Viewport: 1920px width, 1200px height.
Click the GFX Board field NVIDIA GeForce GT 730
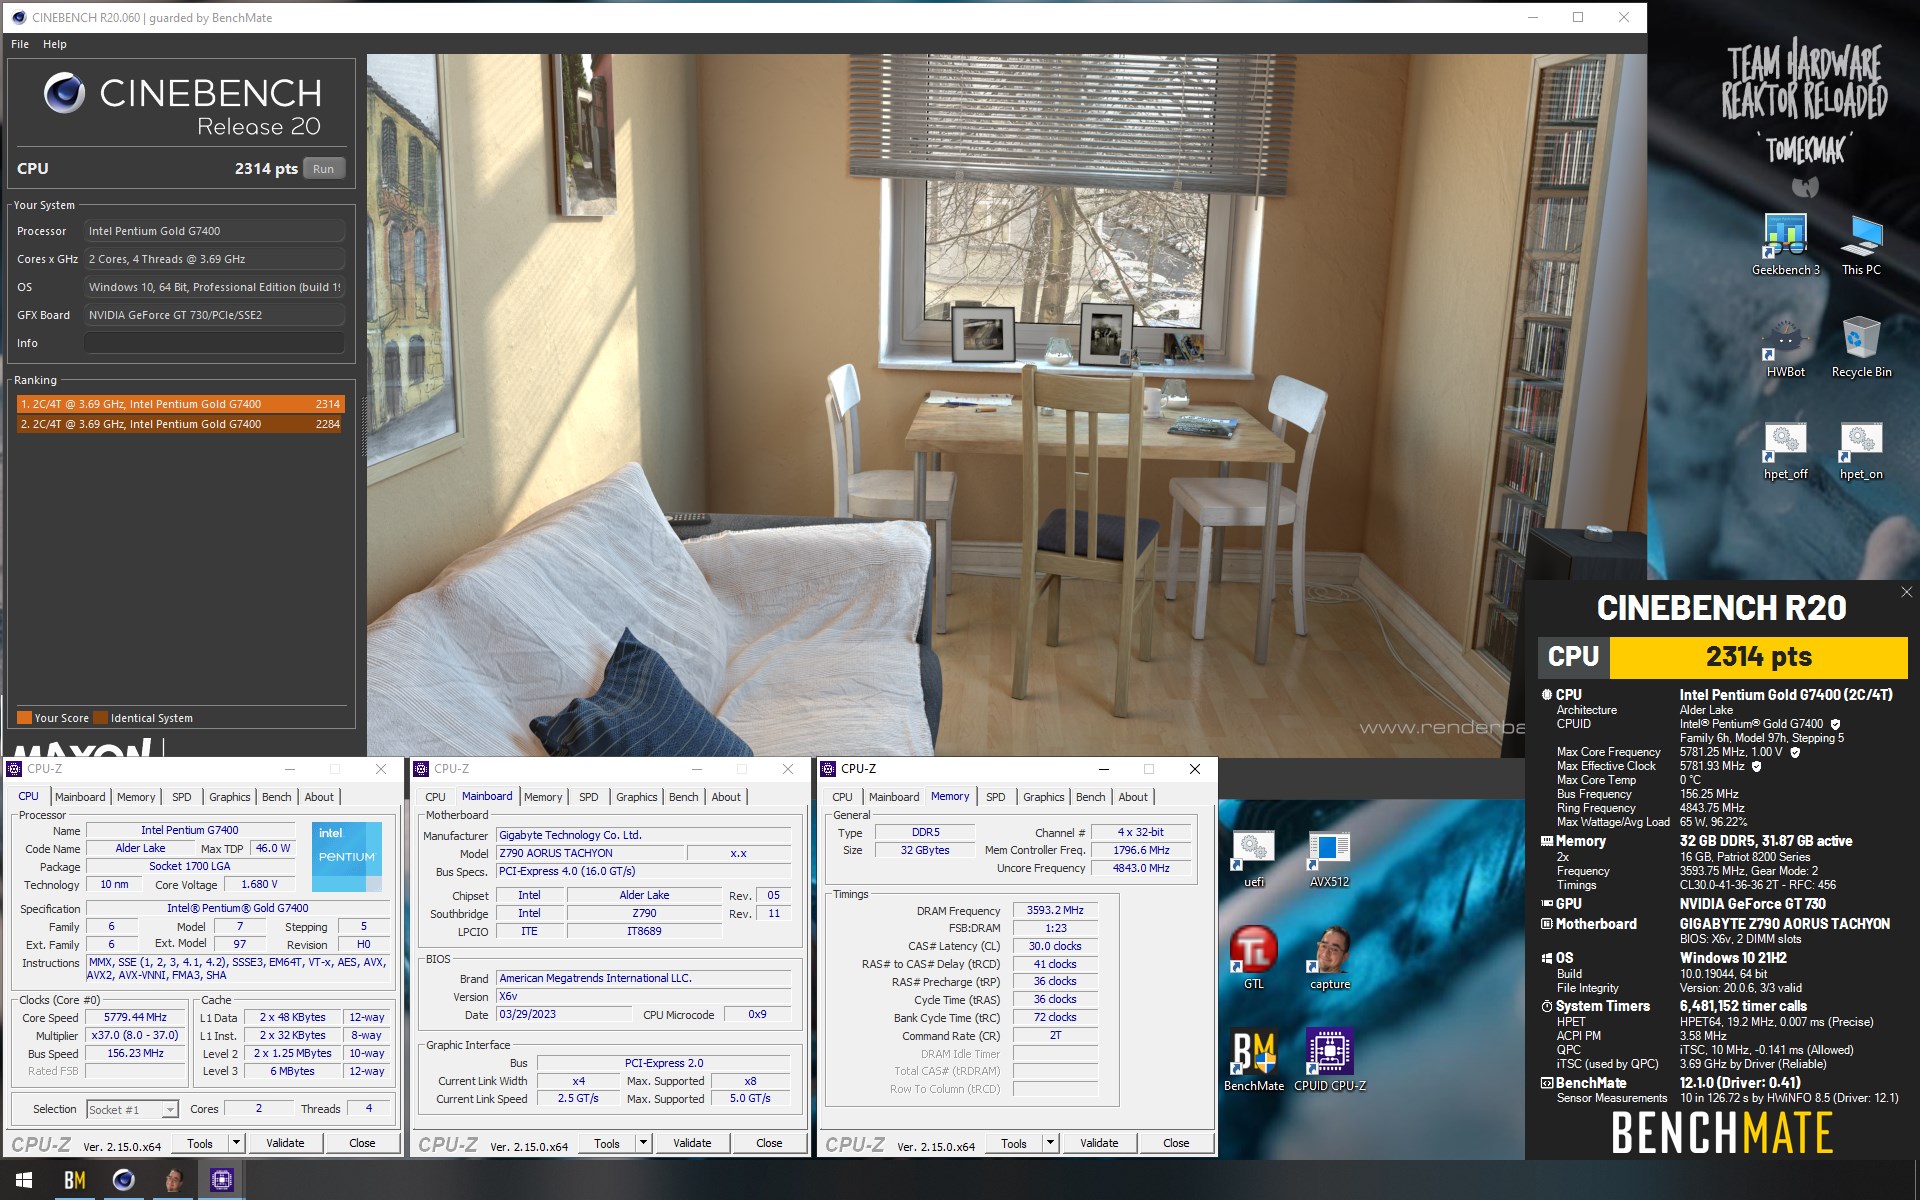(x=214, y=315)
